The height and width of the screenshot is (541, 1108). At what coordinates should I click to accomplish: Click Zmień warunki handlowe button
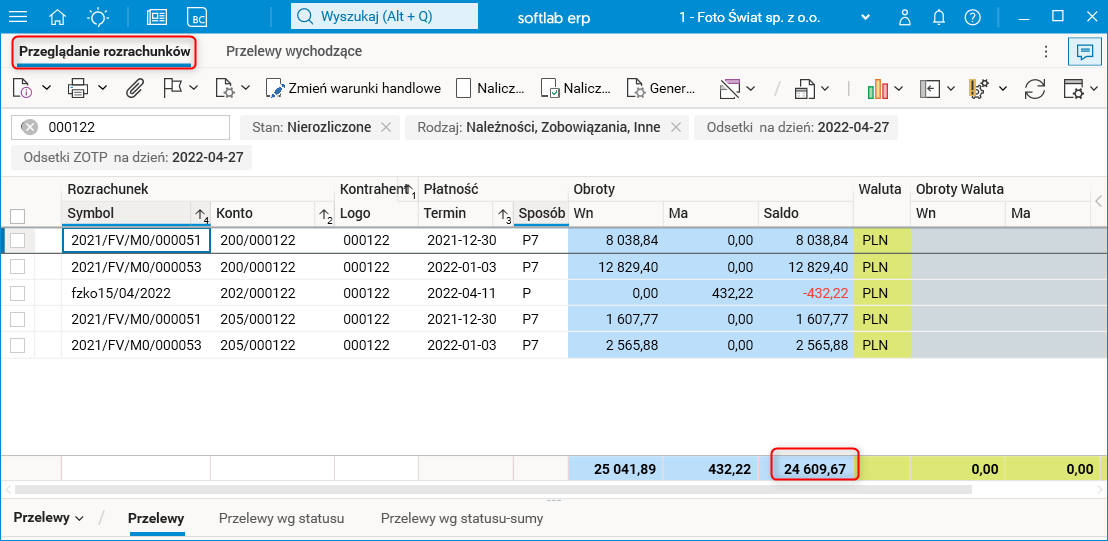[x=354, y=88]
